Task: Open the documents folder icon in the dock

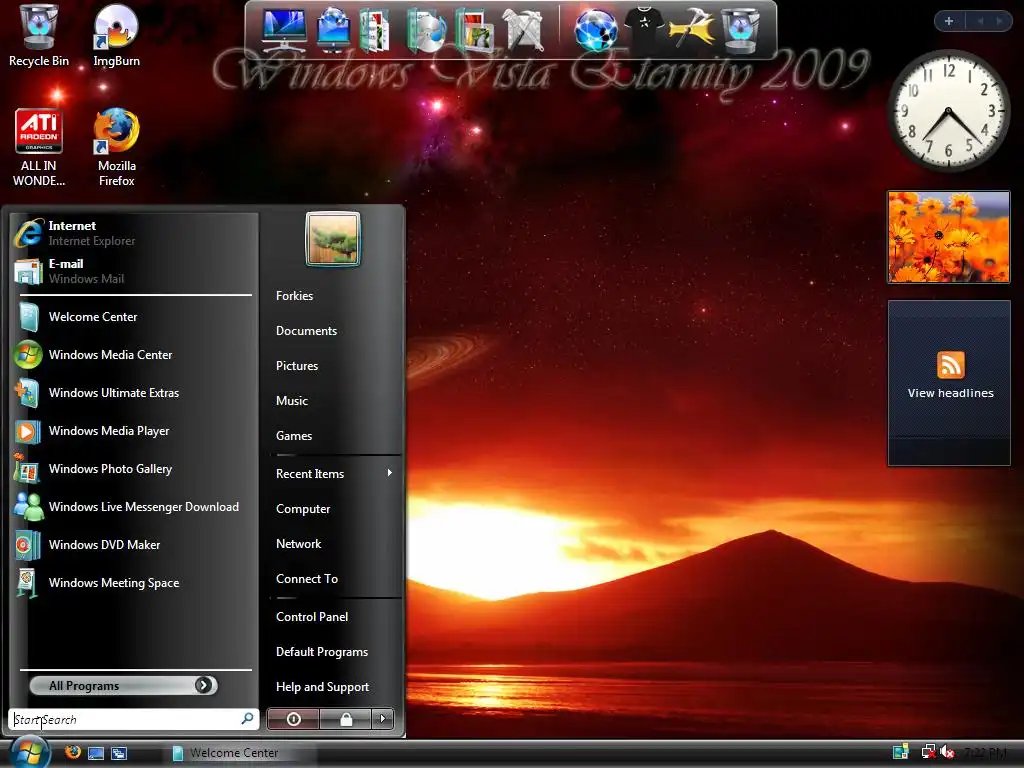Action: [374, 30]
